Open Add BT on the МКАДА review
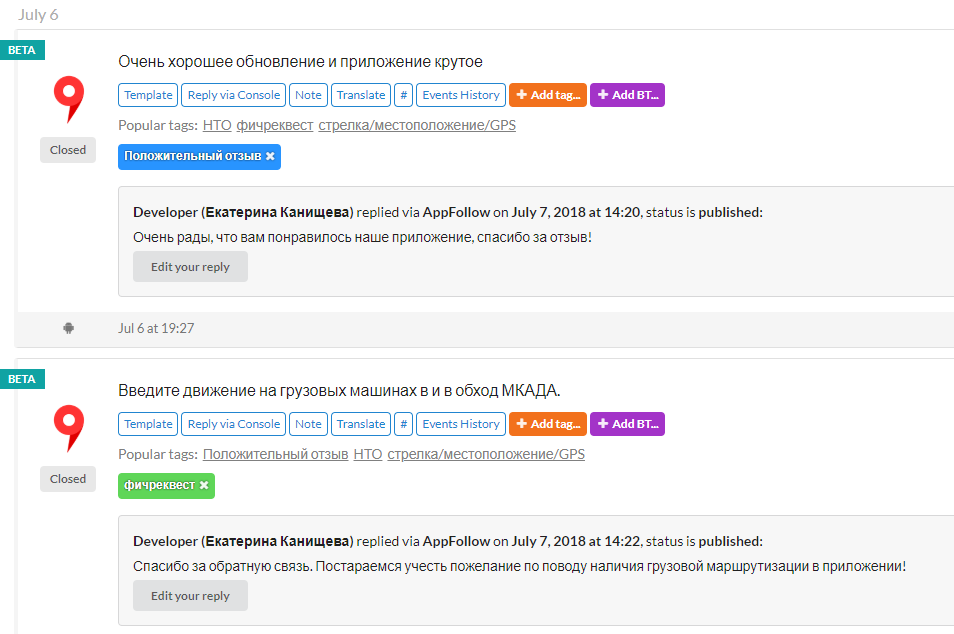This screenshot has width=954, height=634. [627, 424]
